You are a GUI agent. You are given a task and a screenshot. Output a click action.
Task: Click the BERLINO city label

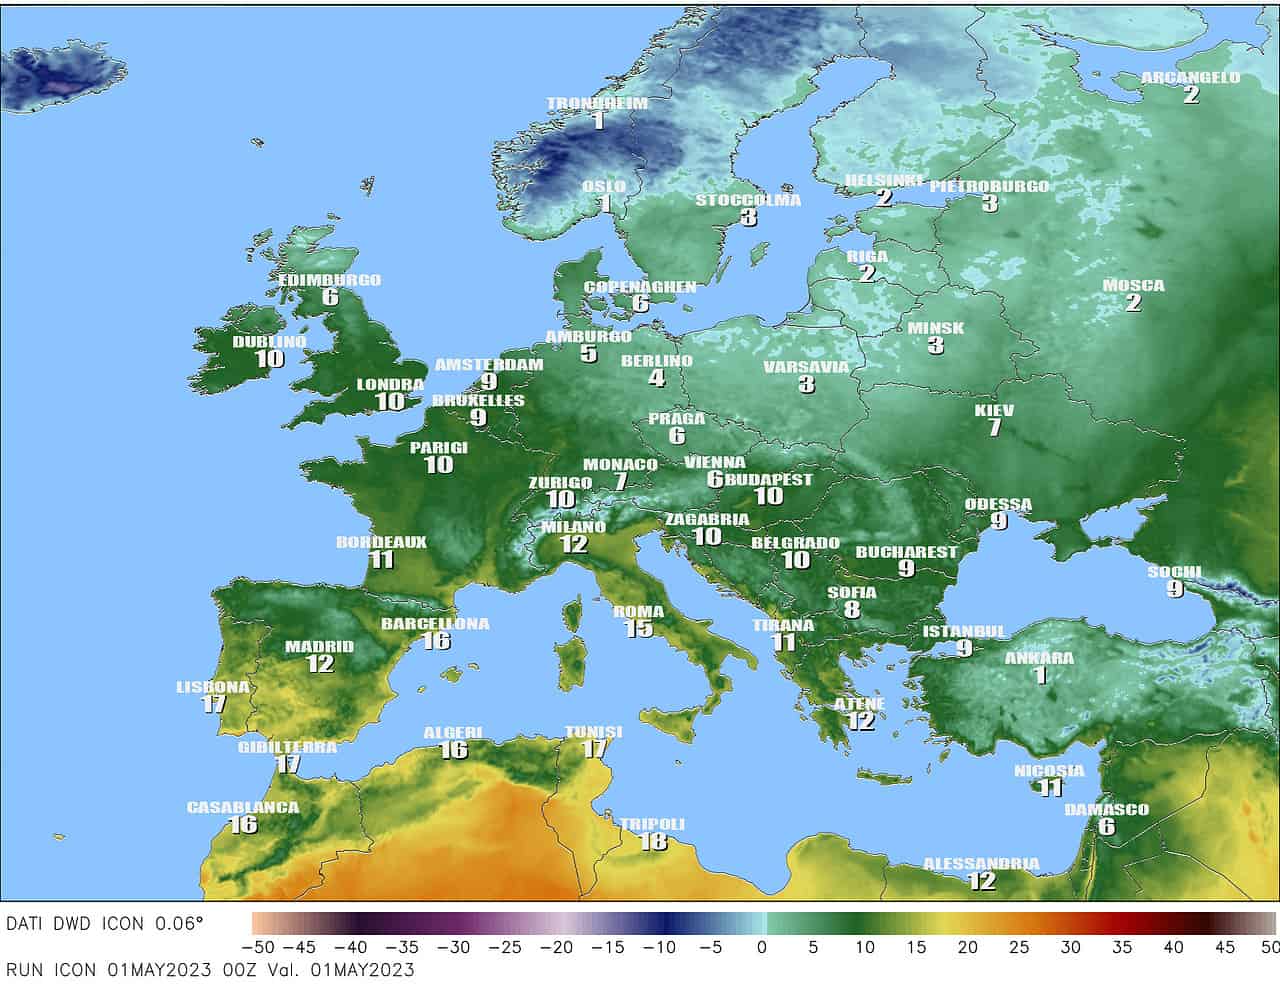point(656,361)
